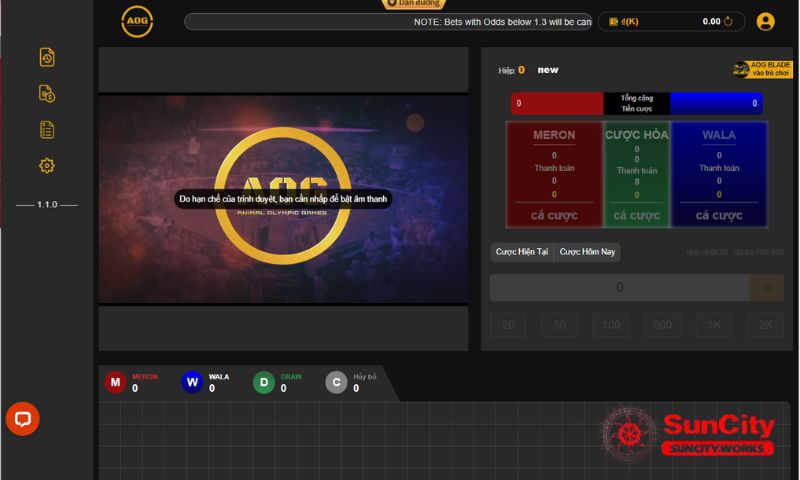Click the red Meron M circle
The image size is (800, 480).
(x=116, y=382)
